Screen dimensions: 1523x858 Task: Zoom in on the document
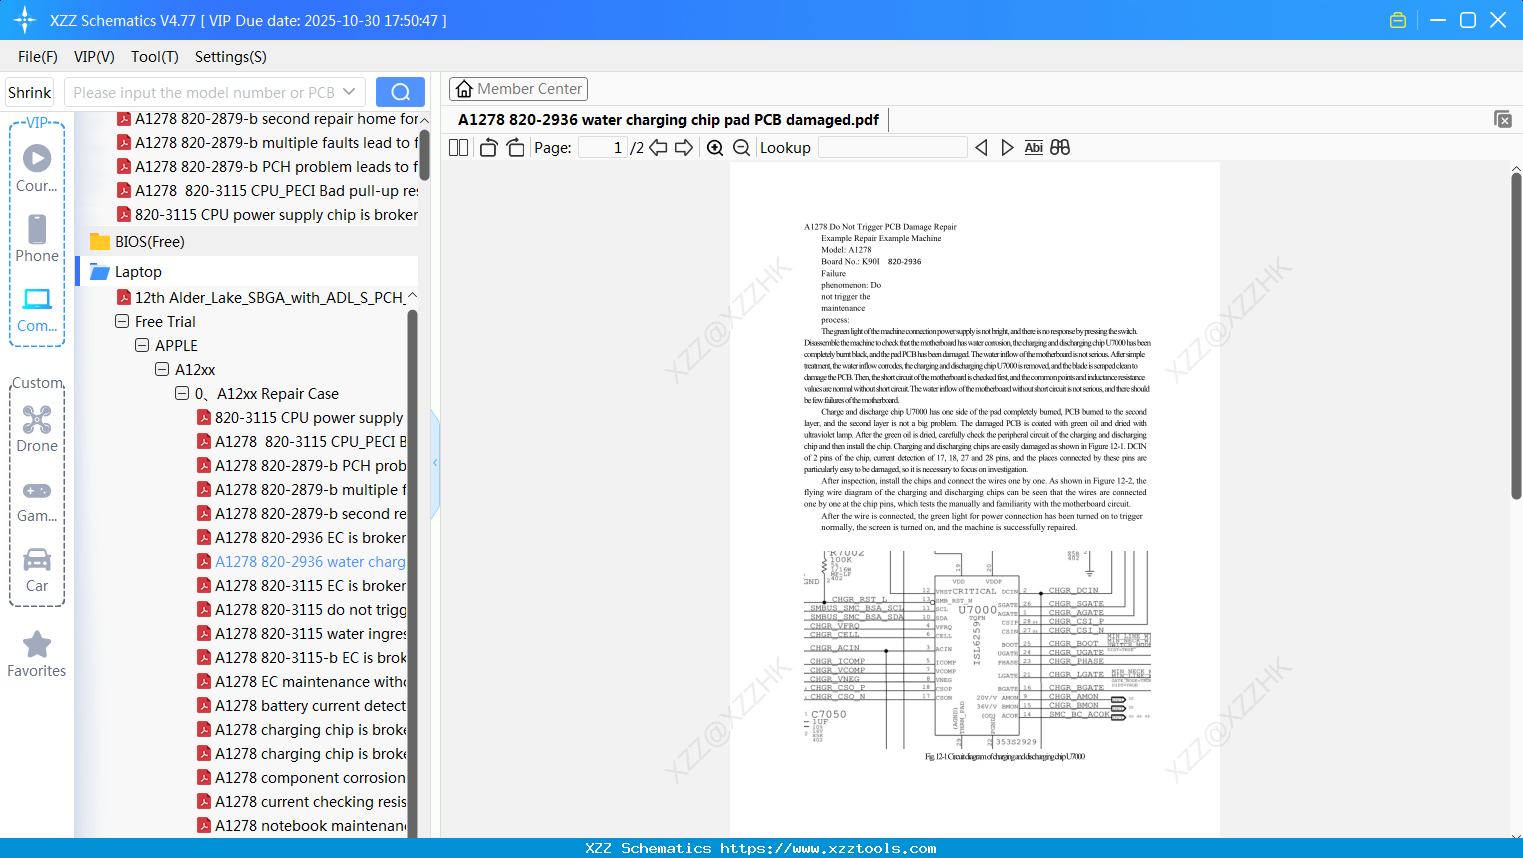(715, 148)
